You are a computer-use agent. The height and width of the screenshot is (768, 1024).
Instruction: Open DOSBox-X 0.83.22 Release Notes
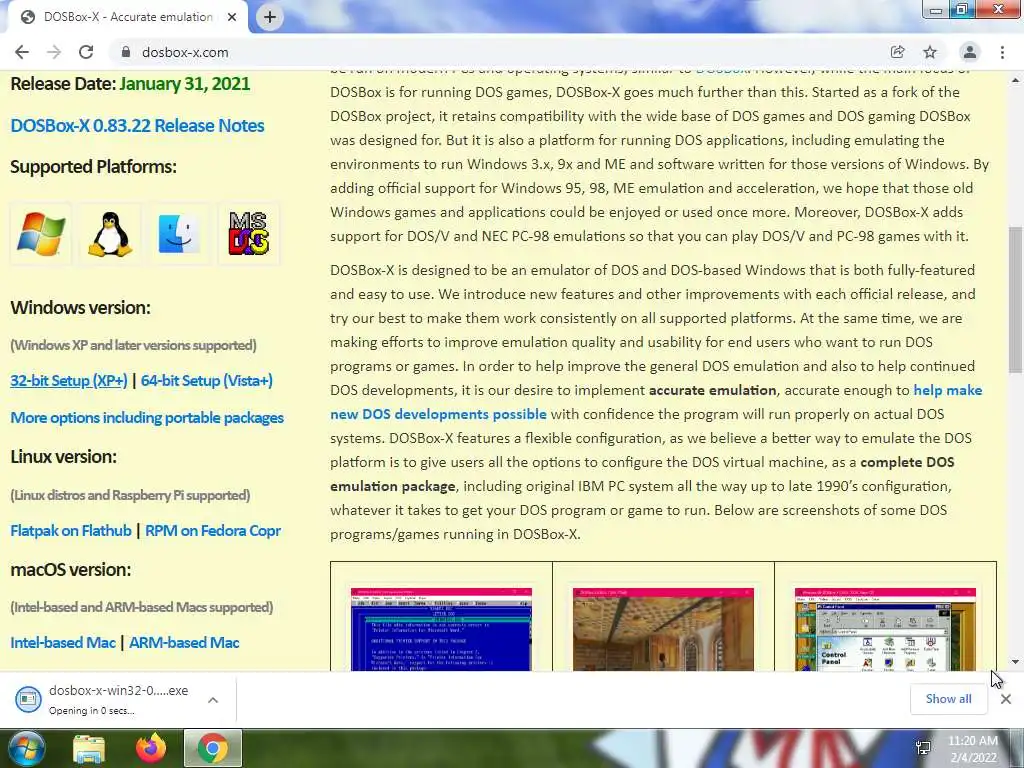tap(137, 125)
